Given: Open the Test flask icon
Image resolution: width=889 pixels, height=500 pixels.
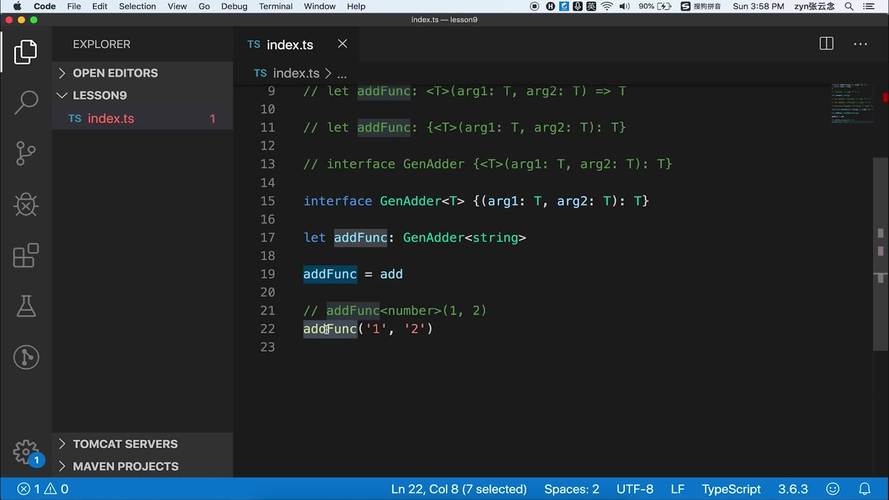Looking at the screenshot, I should click(26, 306).
